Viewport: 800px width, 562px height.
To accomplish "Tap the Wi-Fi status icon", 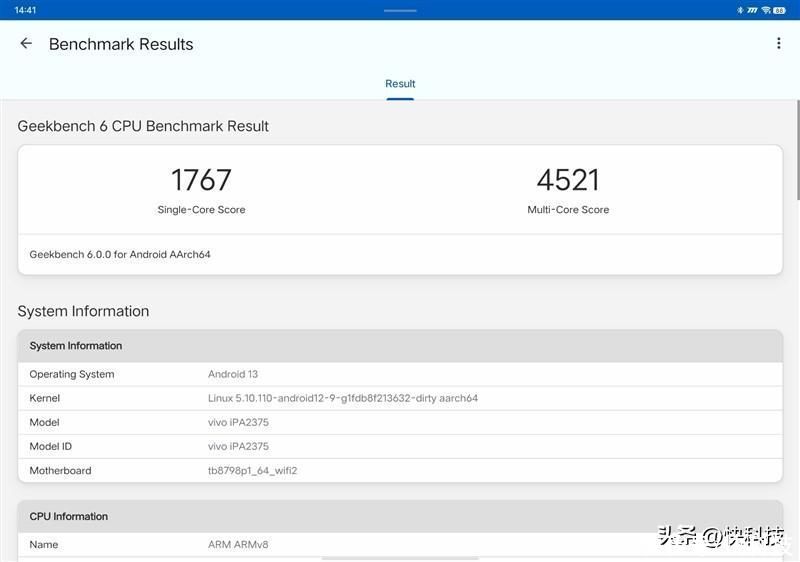I will 766,10.
